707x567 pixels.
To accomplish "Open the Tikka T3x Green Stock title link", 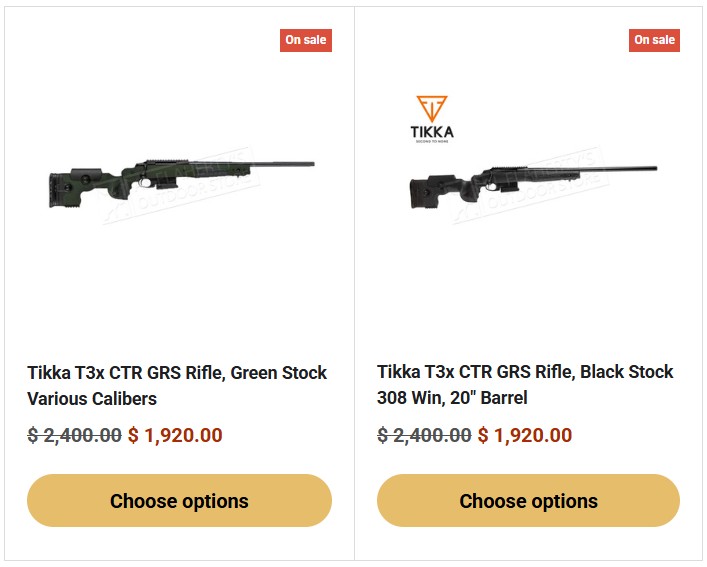I will click(177, 373).
